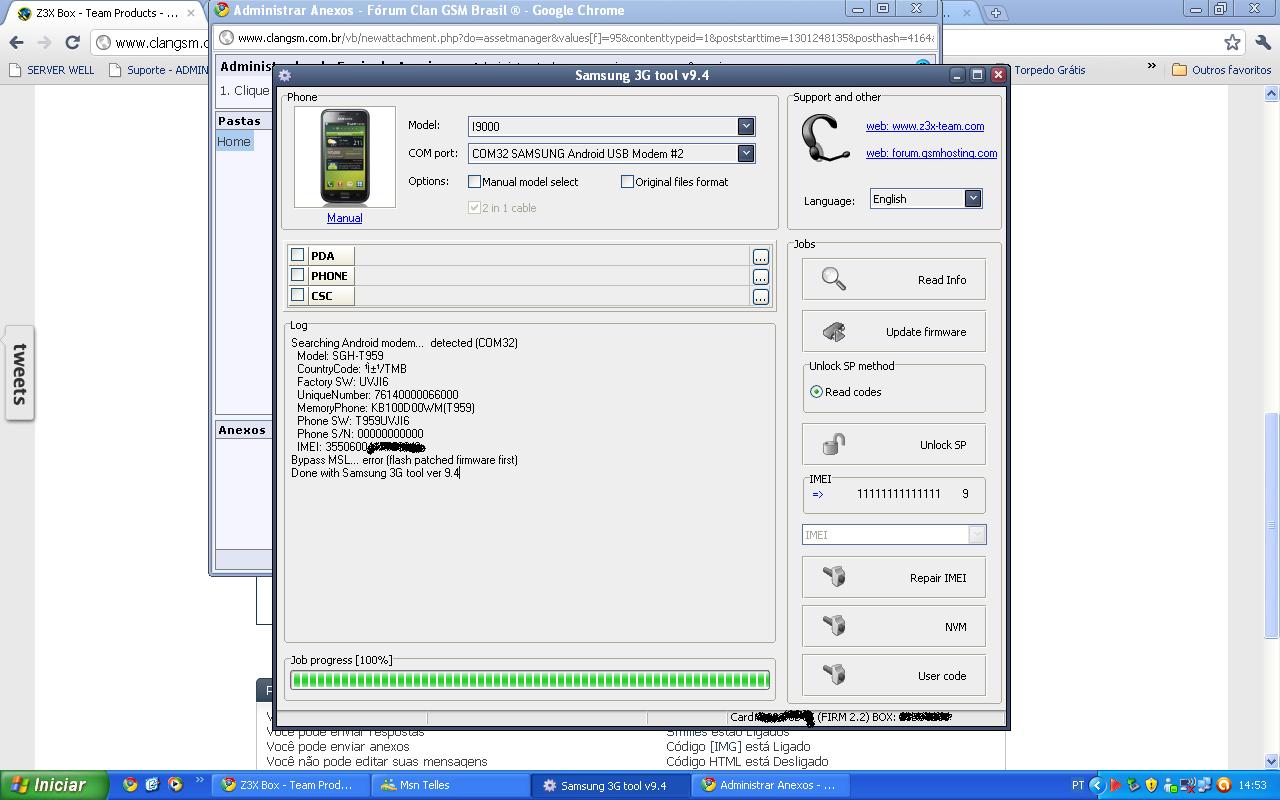Image resolution: width=1280 pixels, height=800 pixels.
Task: Click the middle quick launch icon
Action: pyautogui.click(x=152, y=785)
